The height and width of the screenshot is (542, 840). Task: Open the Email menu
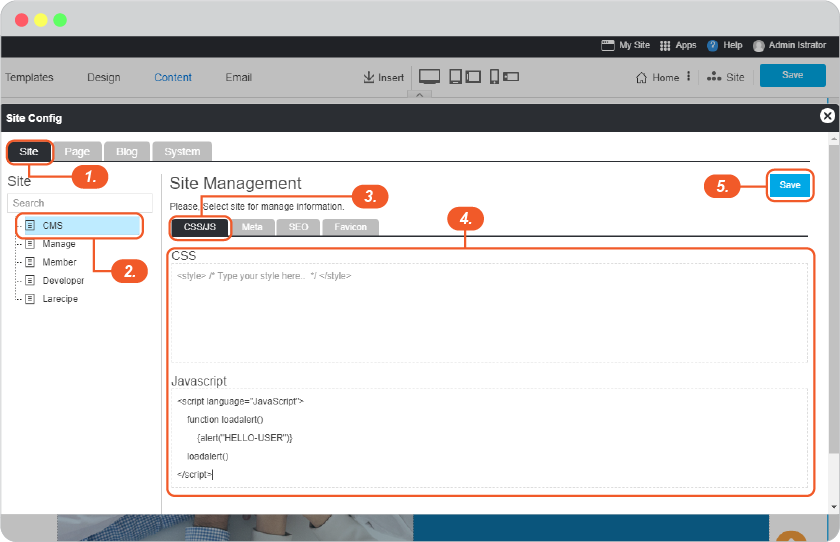point(238,77)
